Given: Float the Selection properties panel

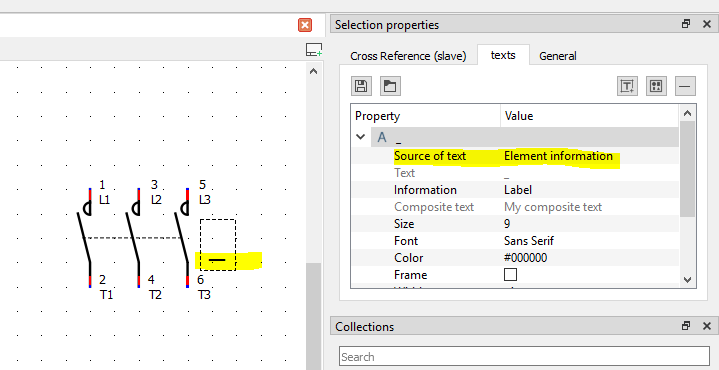Looking at the screenshot, I should coord(686,24).
